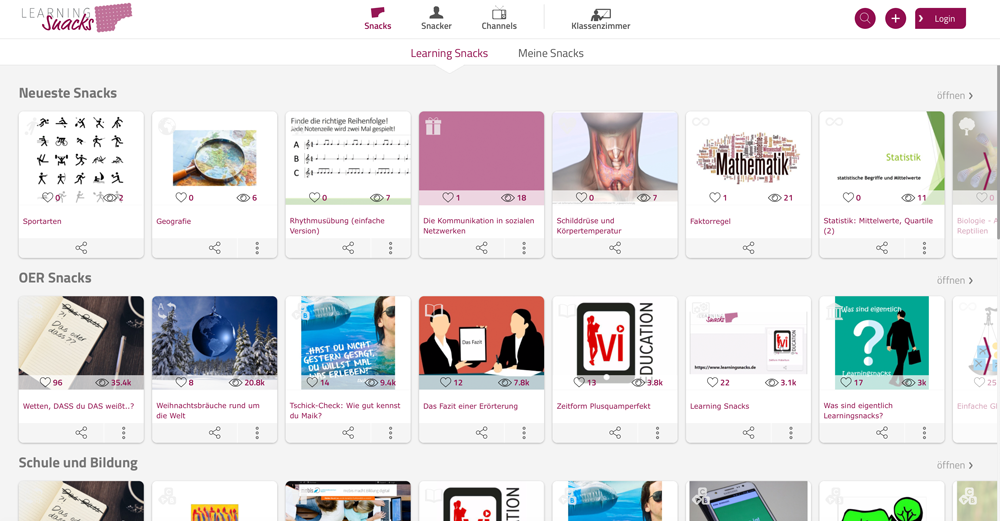Screen dimensions: 1000x521
Task: Share Die Kommunikation in sozialen Netzwerken snack
Action: [x=482, y=248]
